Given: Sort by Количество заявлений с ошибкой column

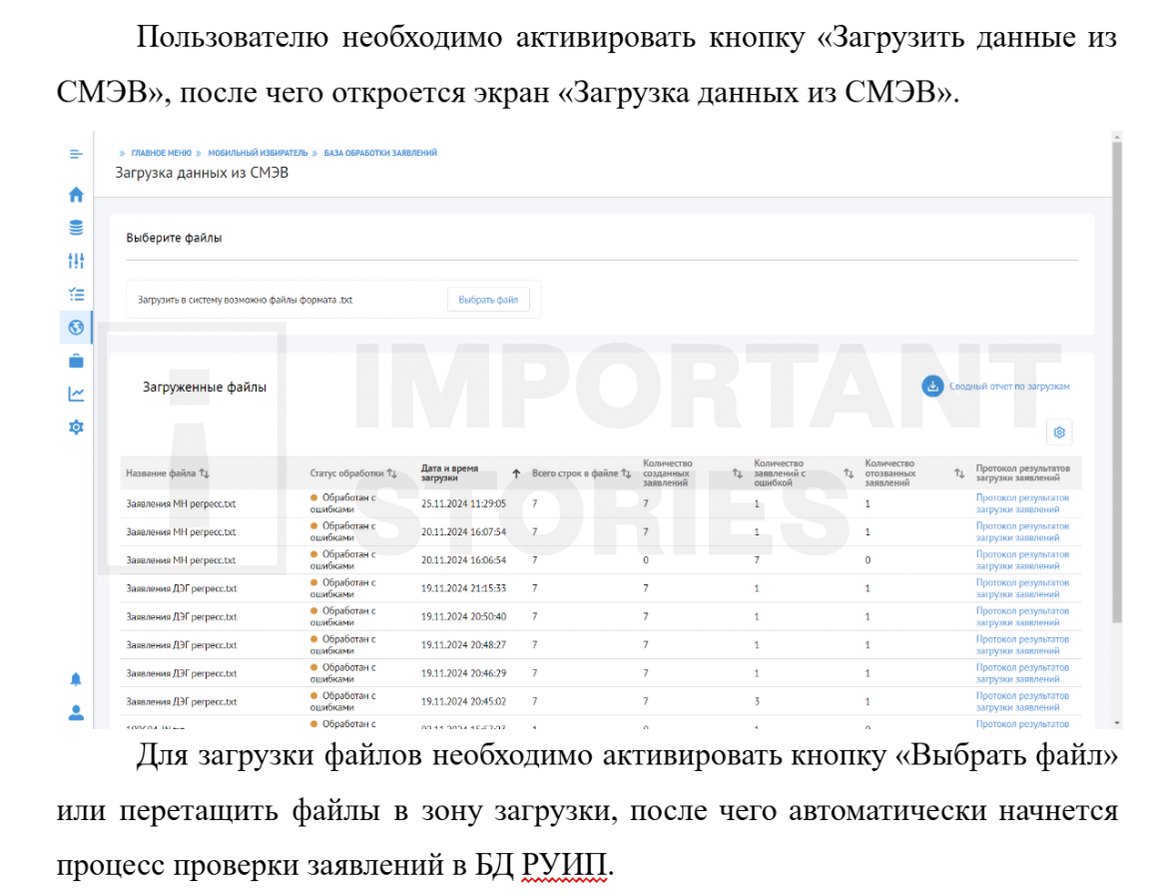Looking at the screenshot, I should tap(848, 473).
